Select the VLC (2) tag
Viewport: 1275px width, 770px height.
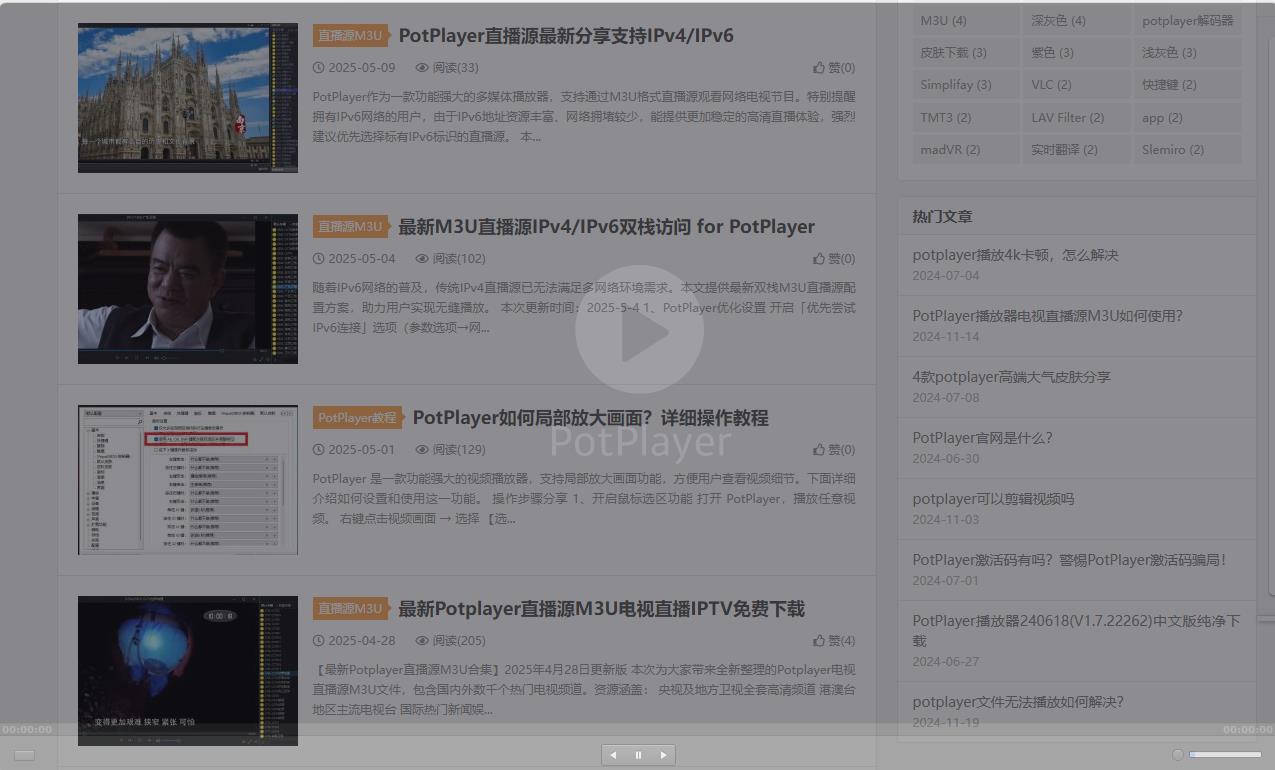tap(1076, 85)
